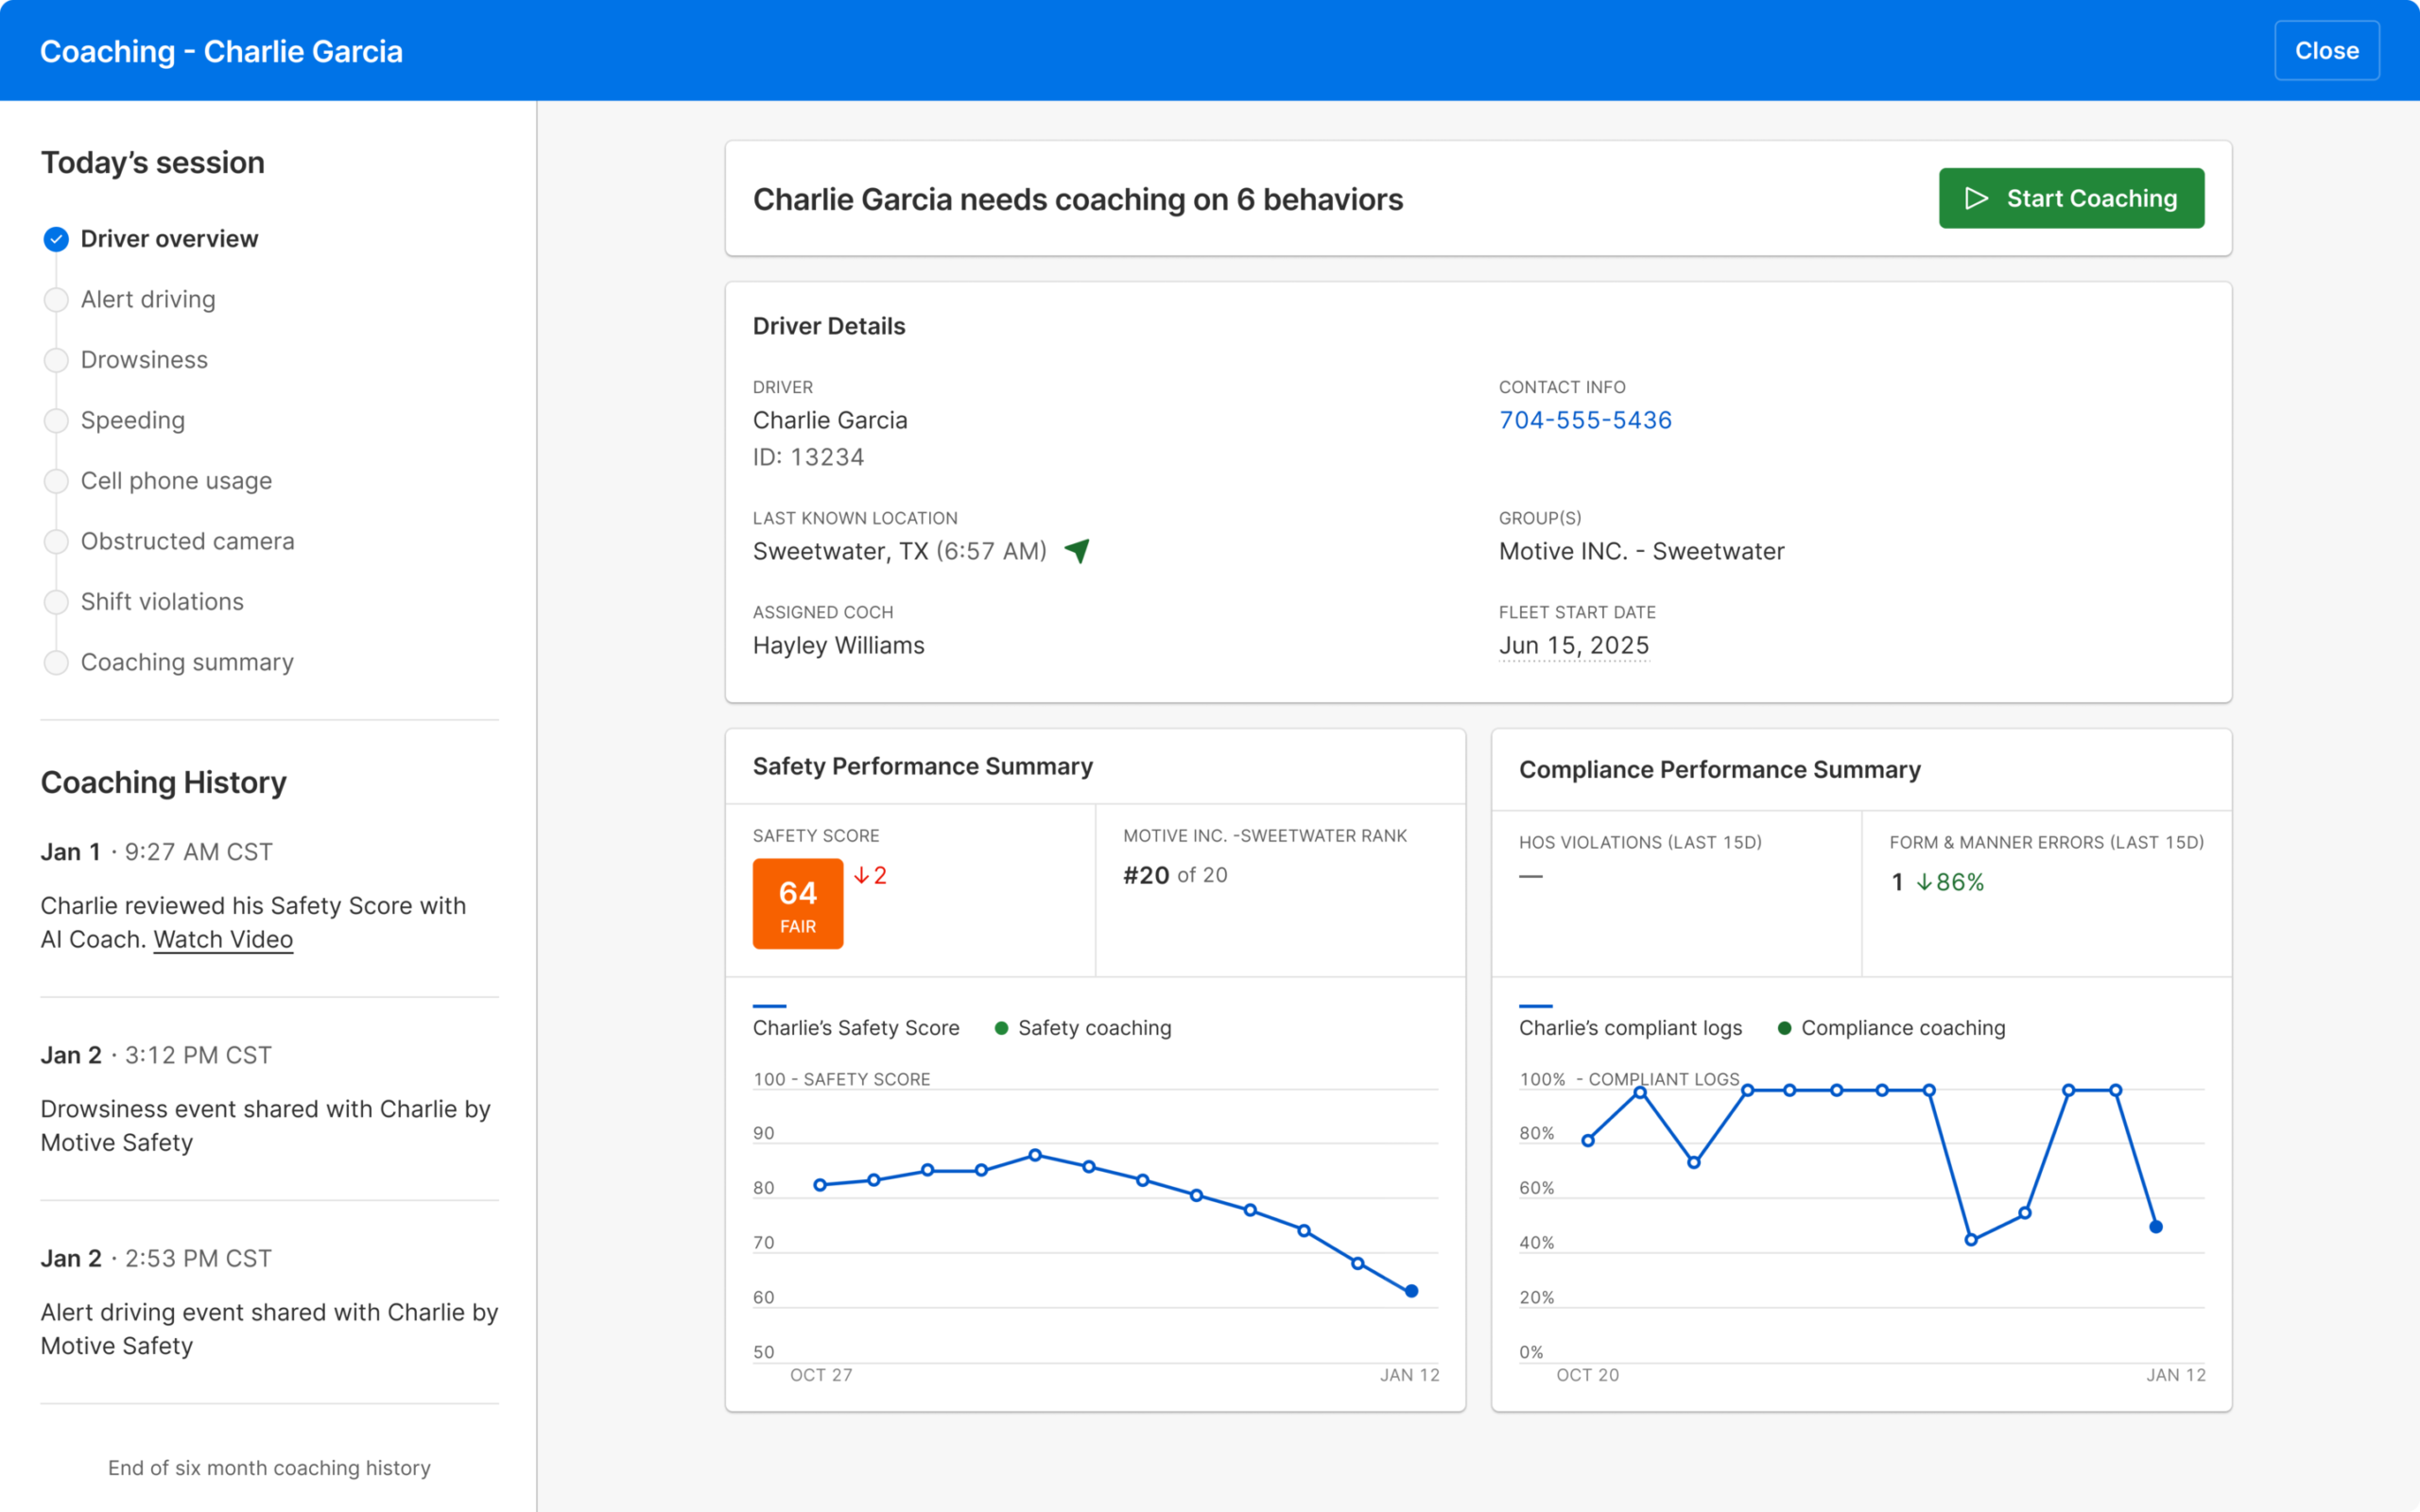Open the Cell phone usage step

(176, 481)
